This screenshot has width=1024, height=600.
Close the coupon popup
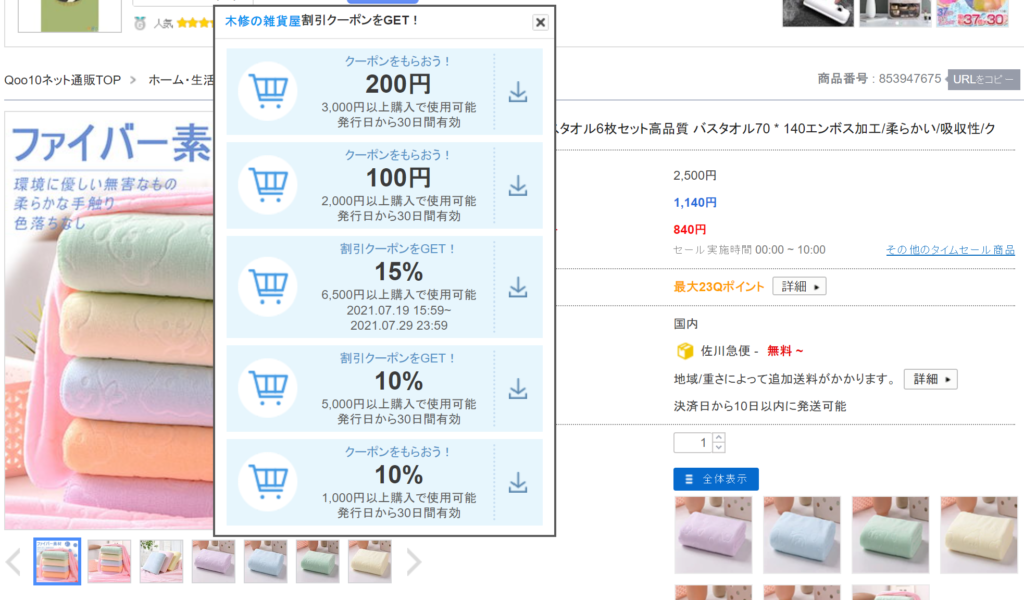pyautogui.click(x=540, y=22)
